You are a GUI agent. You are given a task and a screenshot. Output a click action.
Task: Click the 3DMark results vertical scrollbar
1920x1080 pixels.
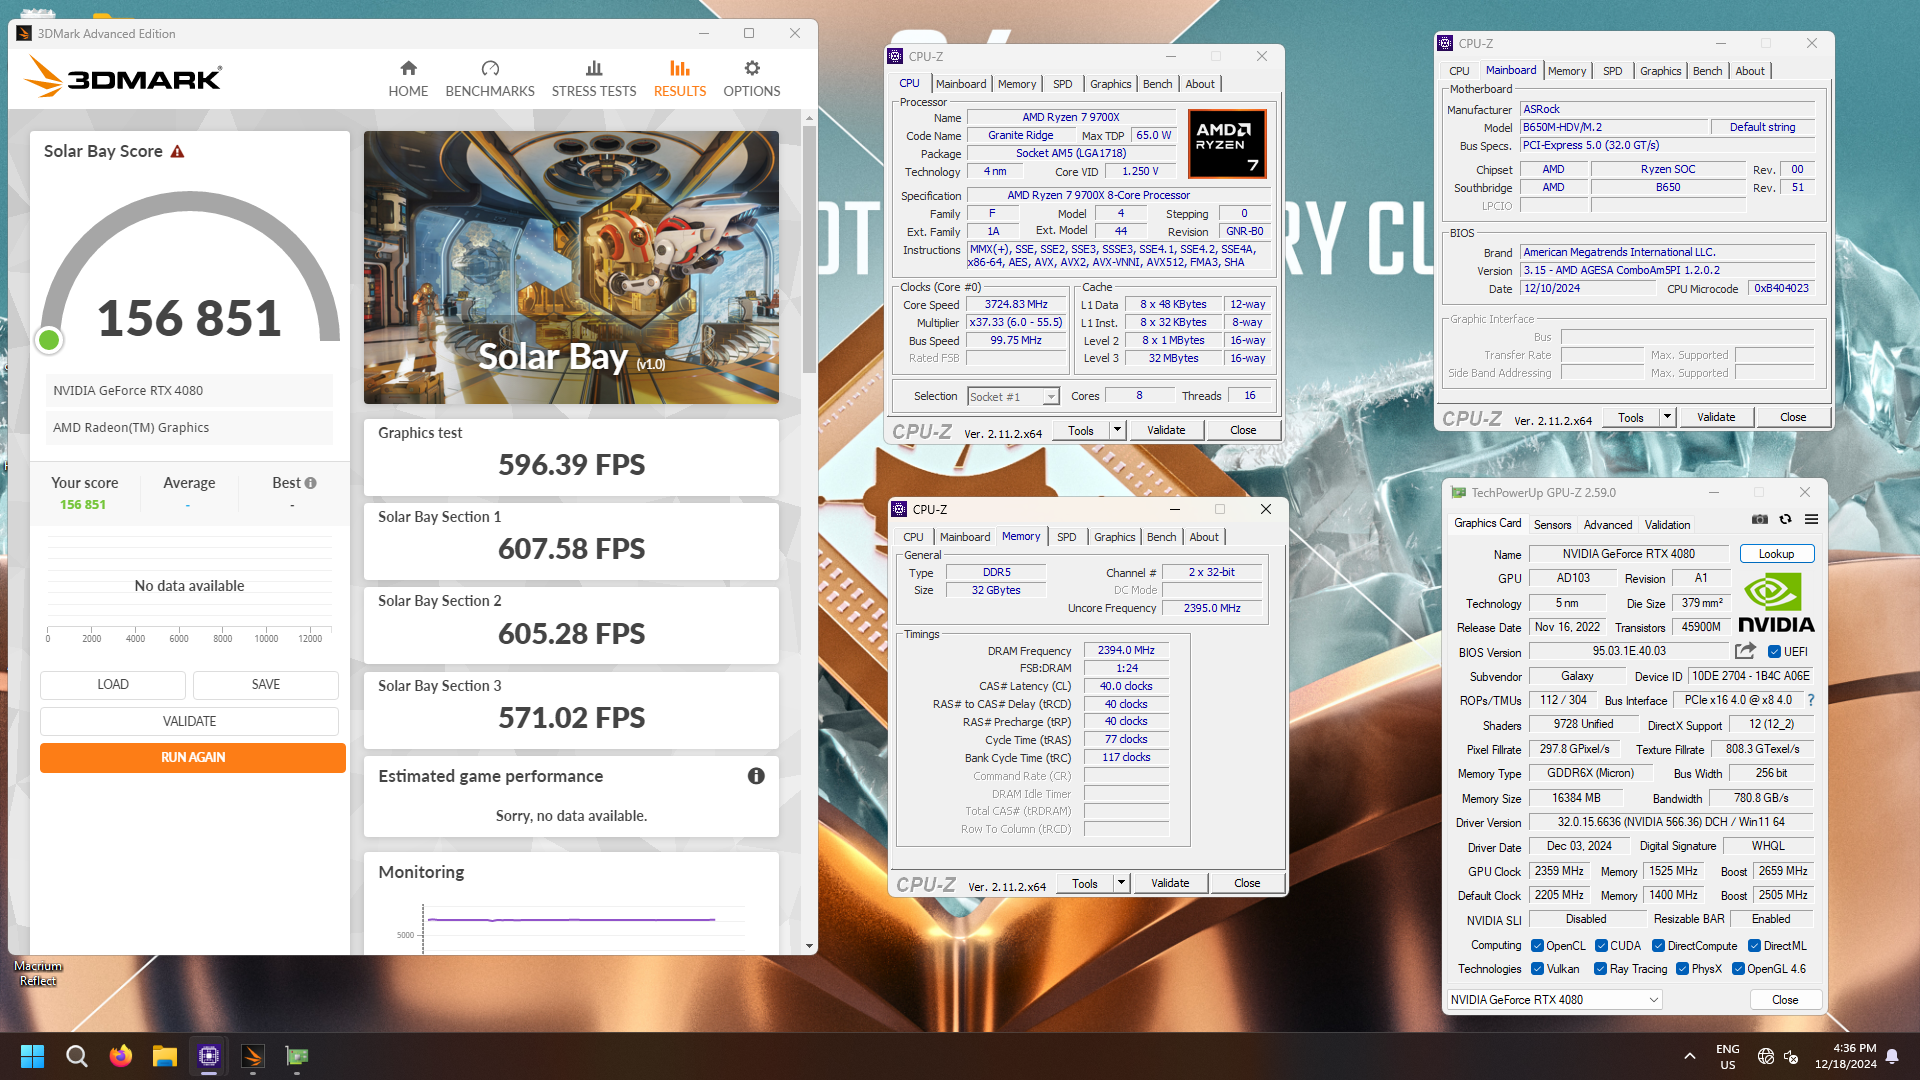point(809,248)
